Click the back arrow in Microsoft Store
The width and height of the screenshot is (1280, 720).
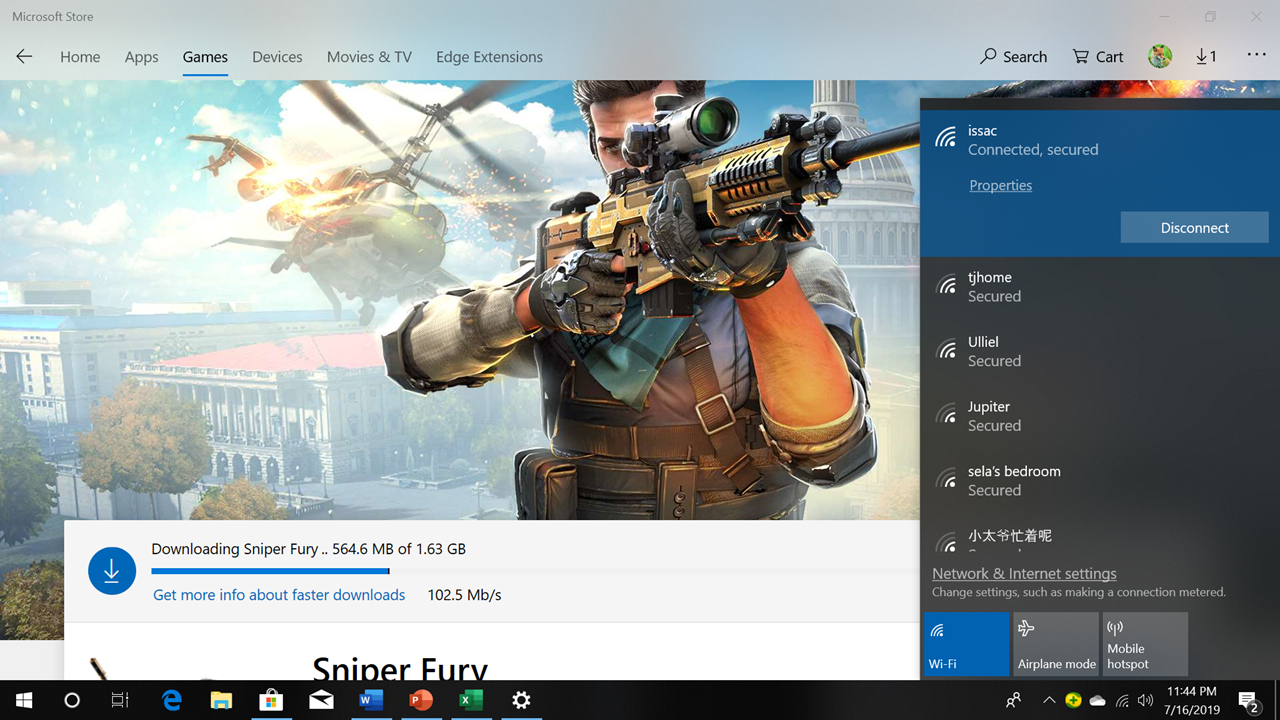point(24,57)
